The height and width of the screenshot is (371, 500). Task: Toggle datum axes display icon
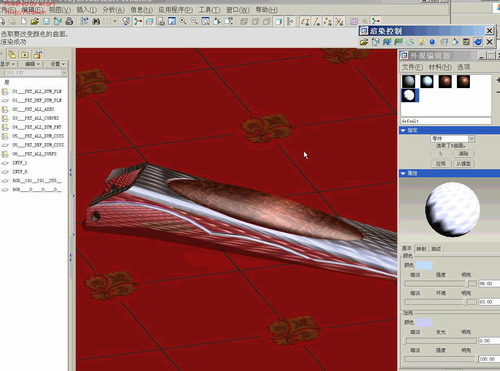(316, 22)
